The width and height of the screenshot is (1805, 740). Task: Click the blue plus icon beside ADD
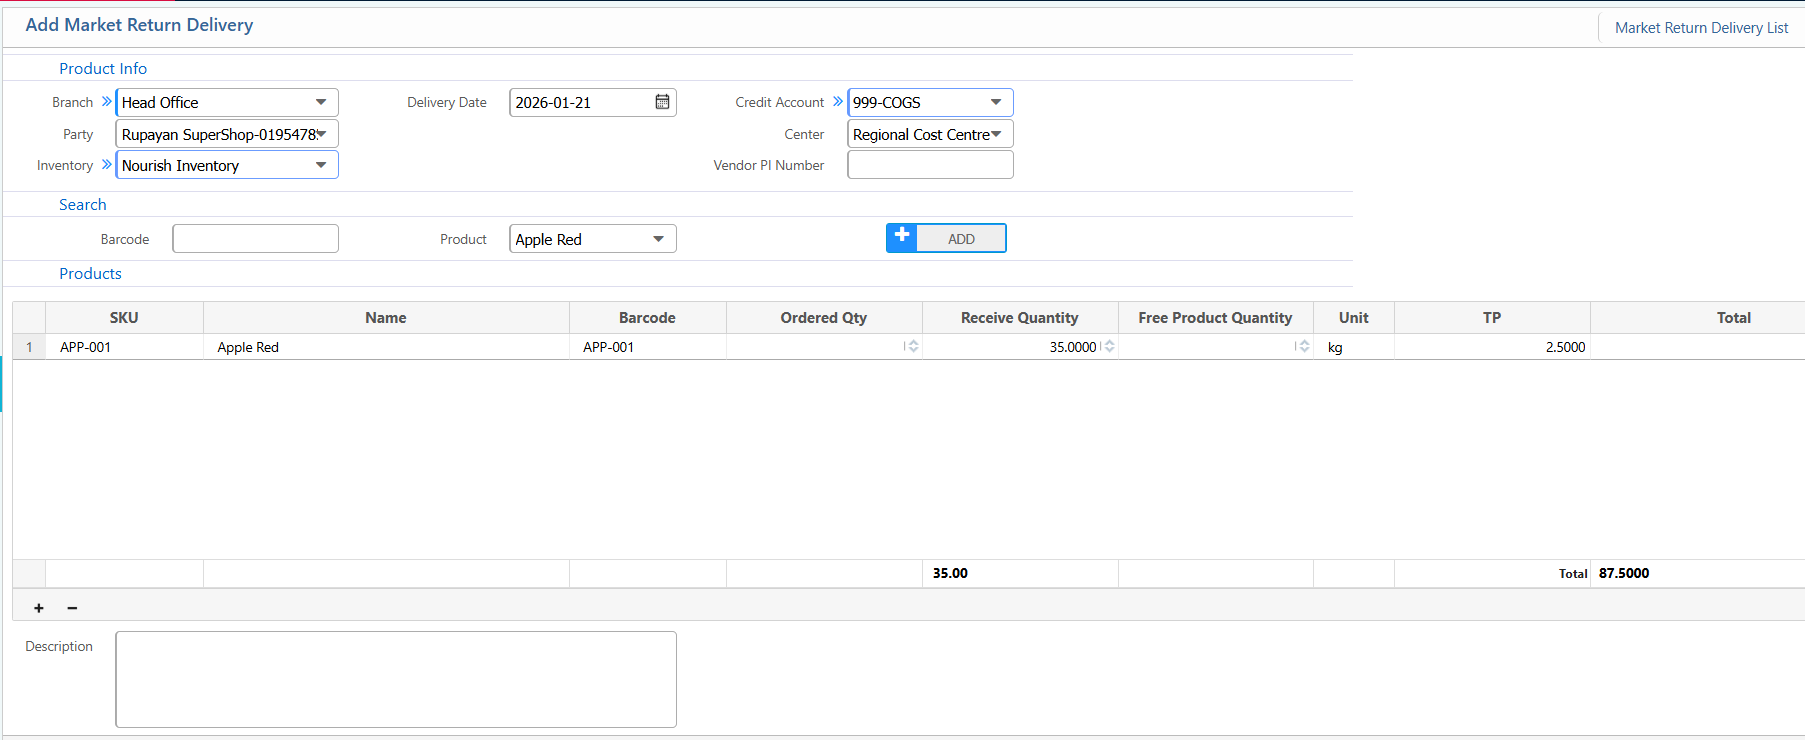(902, 236)
